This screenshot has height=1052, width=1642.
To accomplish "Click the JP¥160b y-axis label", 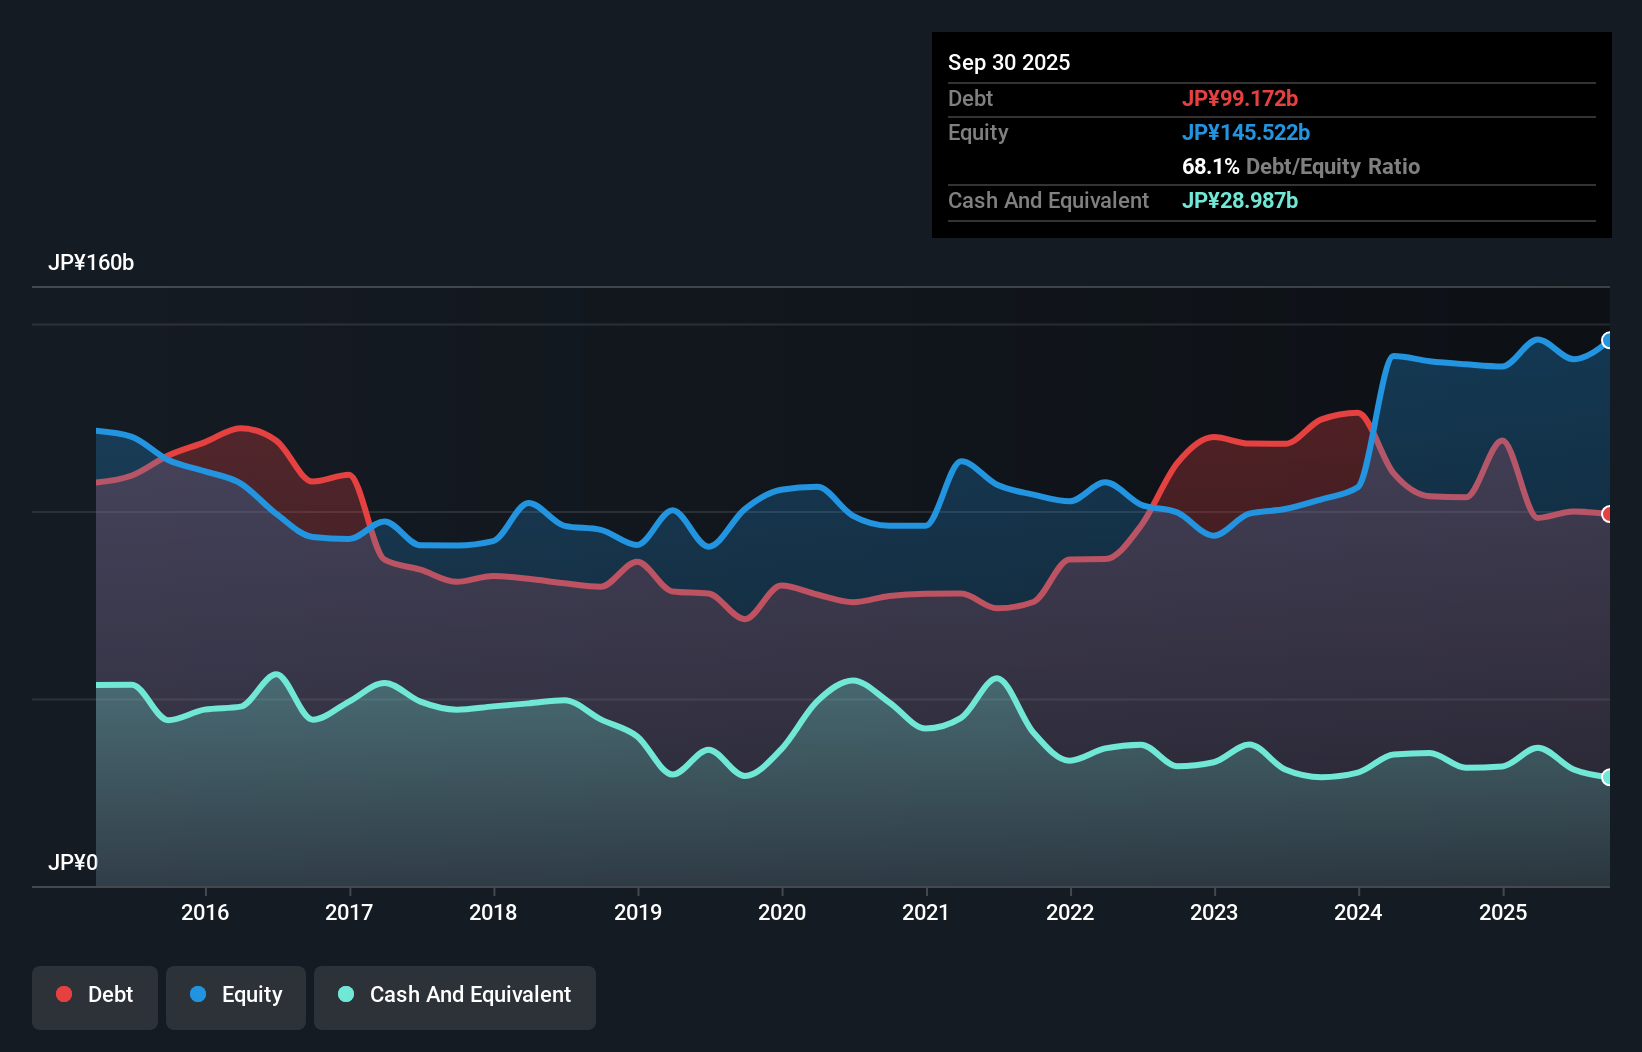I will point(91,263).
